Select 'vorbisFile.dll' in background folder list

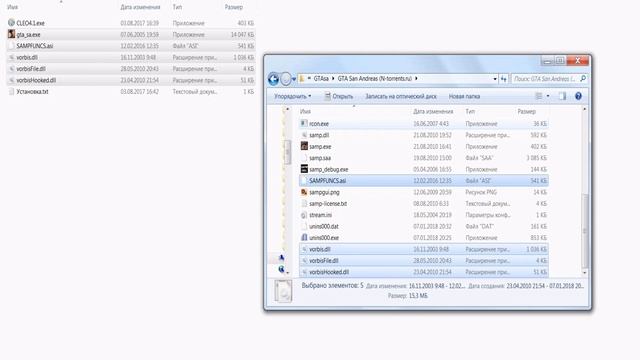[x=131, y=69]
